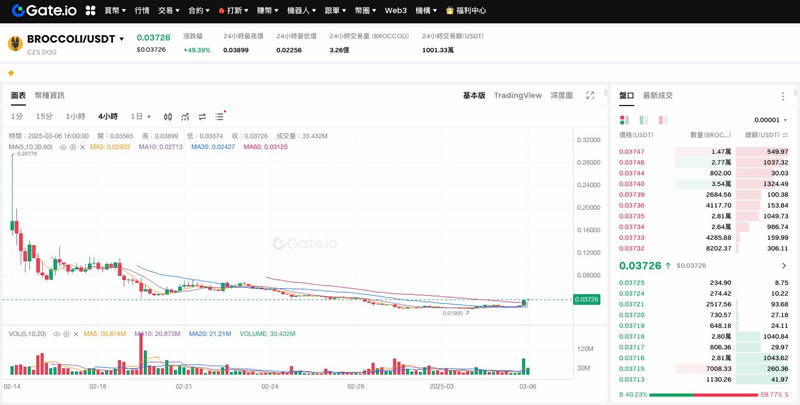Click ask price 0.03747 in order book
This screenshot has width=800, height=405.
click(632, 151)
